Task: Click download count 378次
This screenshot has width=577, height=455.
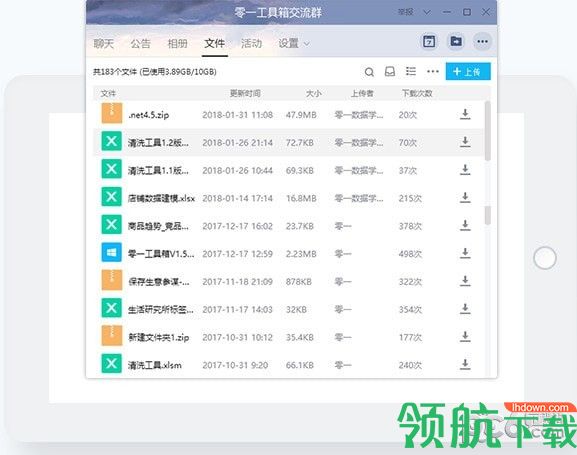Action: (x=410, y=226)
